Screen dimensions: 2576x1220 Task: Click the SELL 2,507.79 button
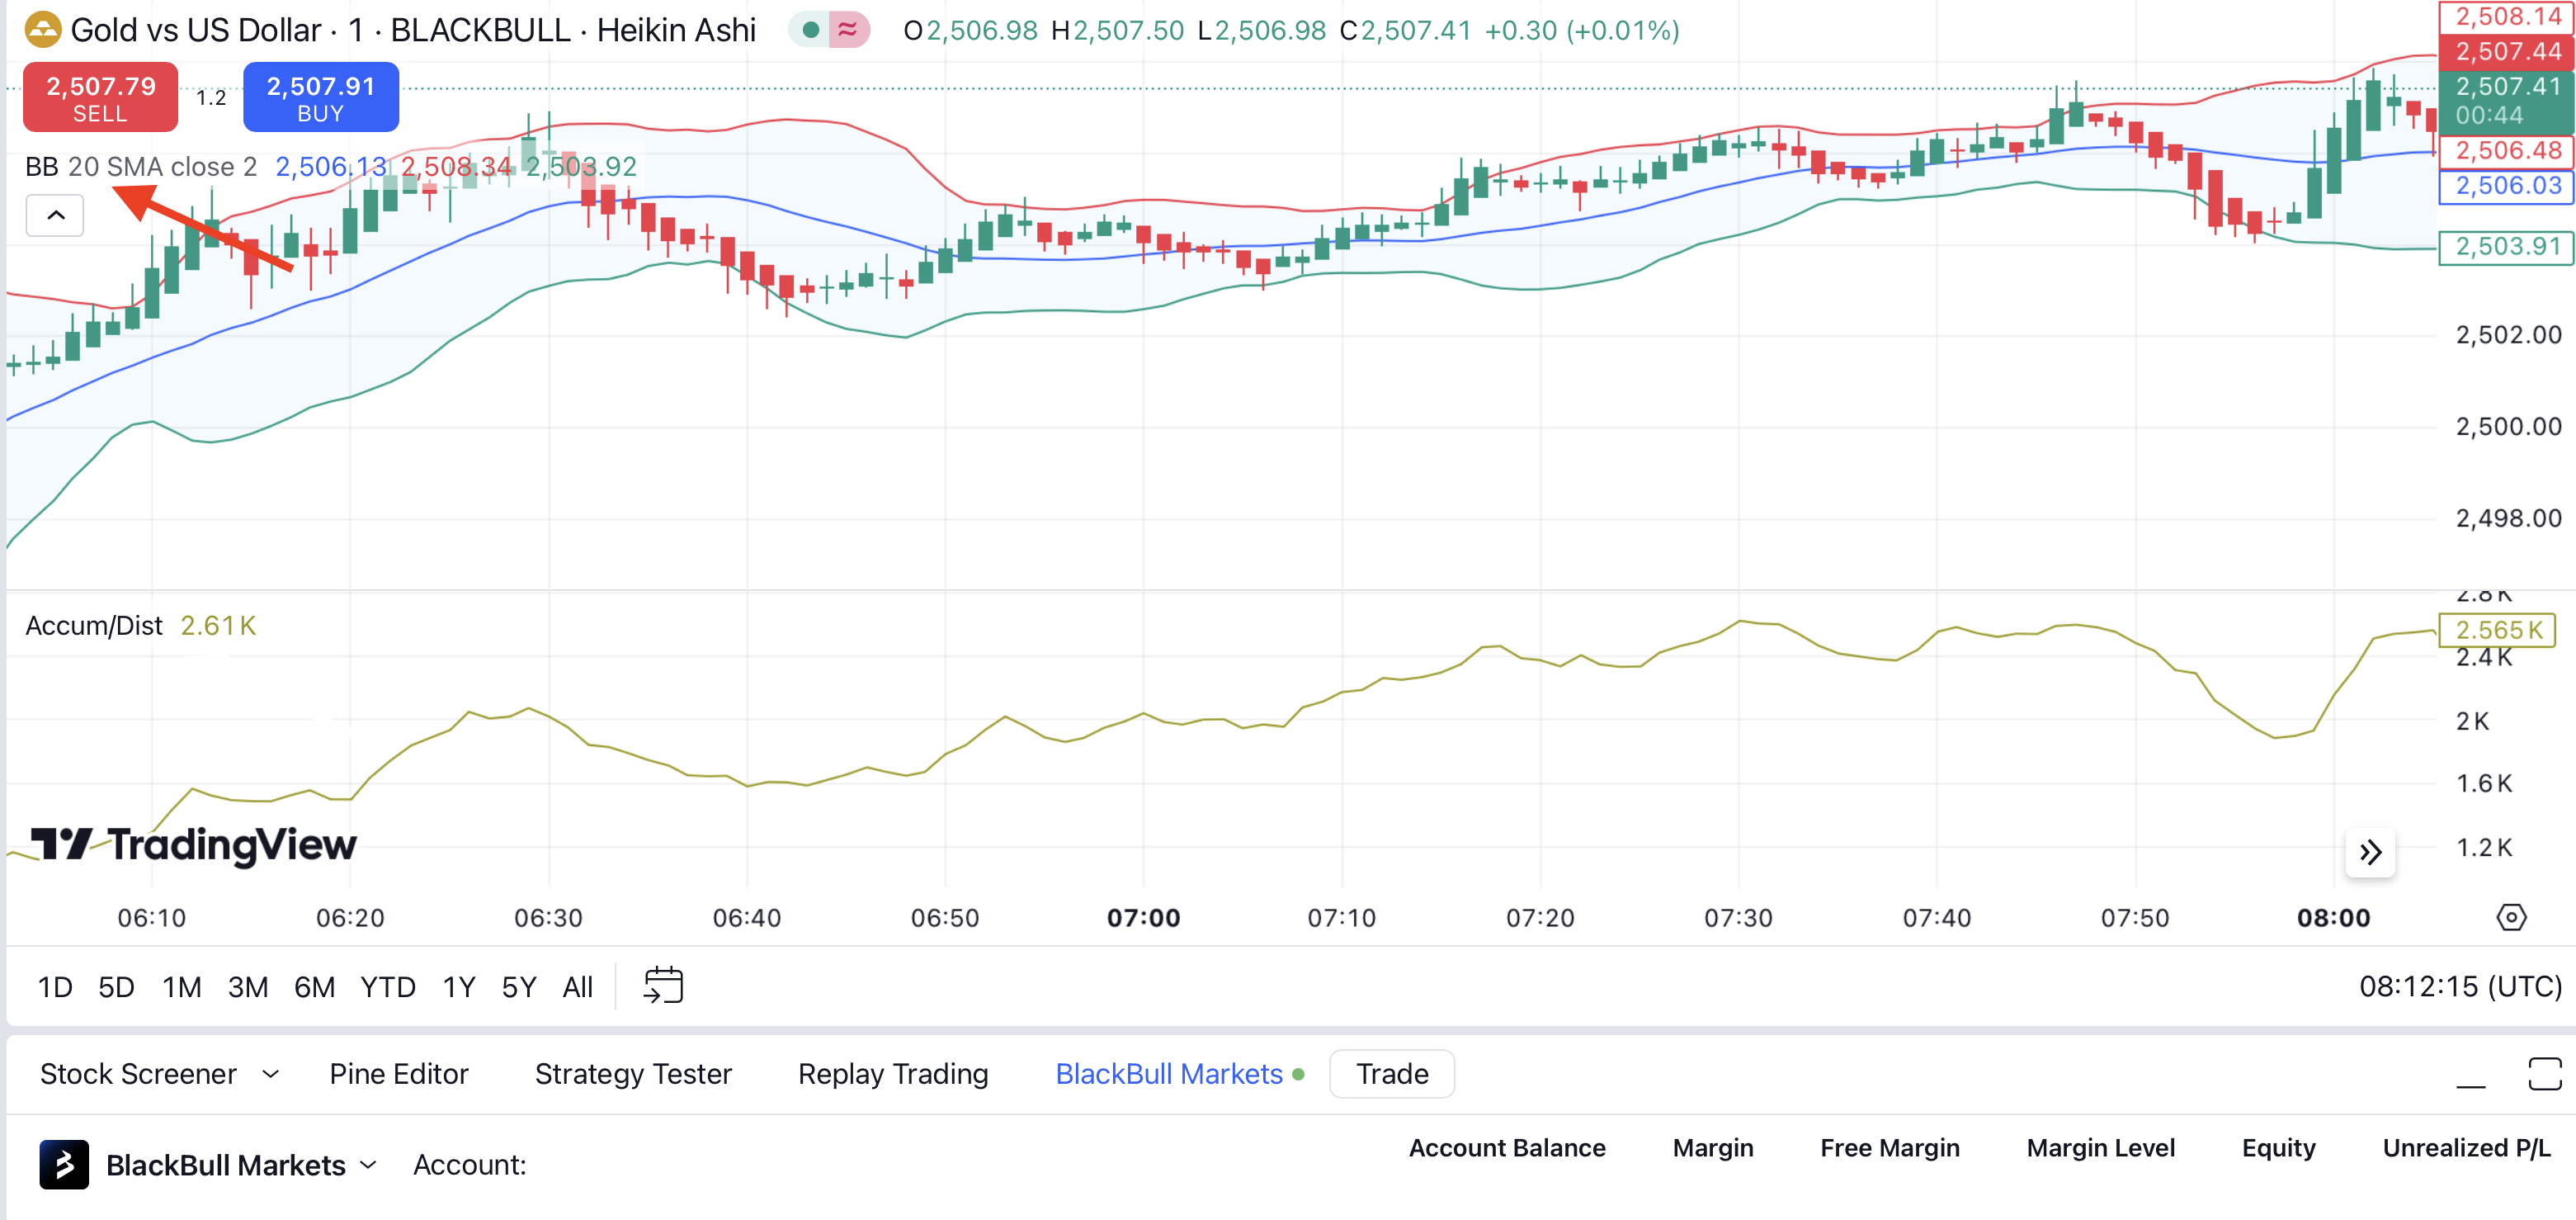click(100, 97)
